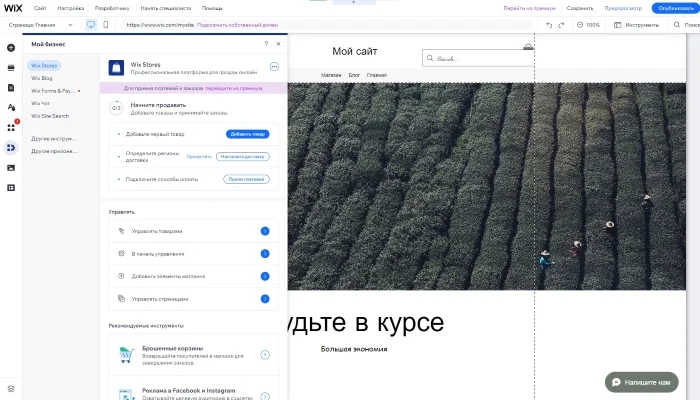Screen dimensions: 700x400
Task: Open the Site Design icon
Action: tap(11, 107)
